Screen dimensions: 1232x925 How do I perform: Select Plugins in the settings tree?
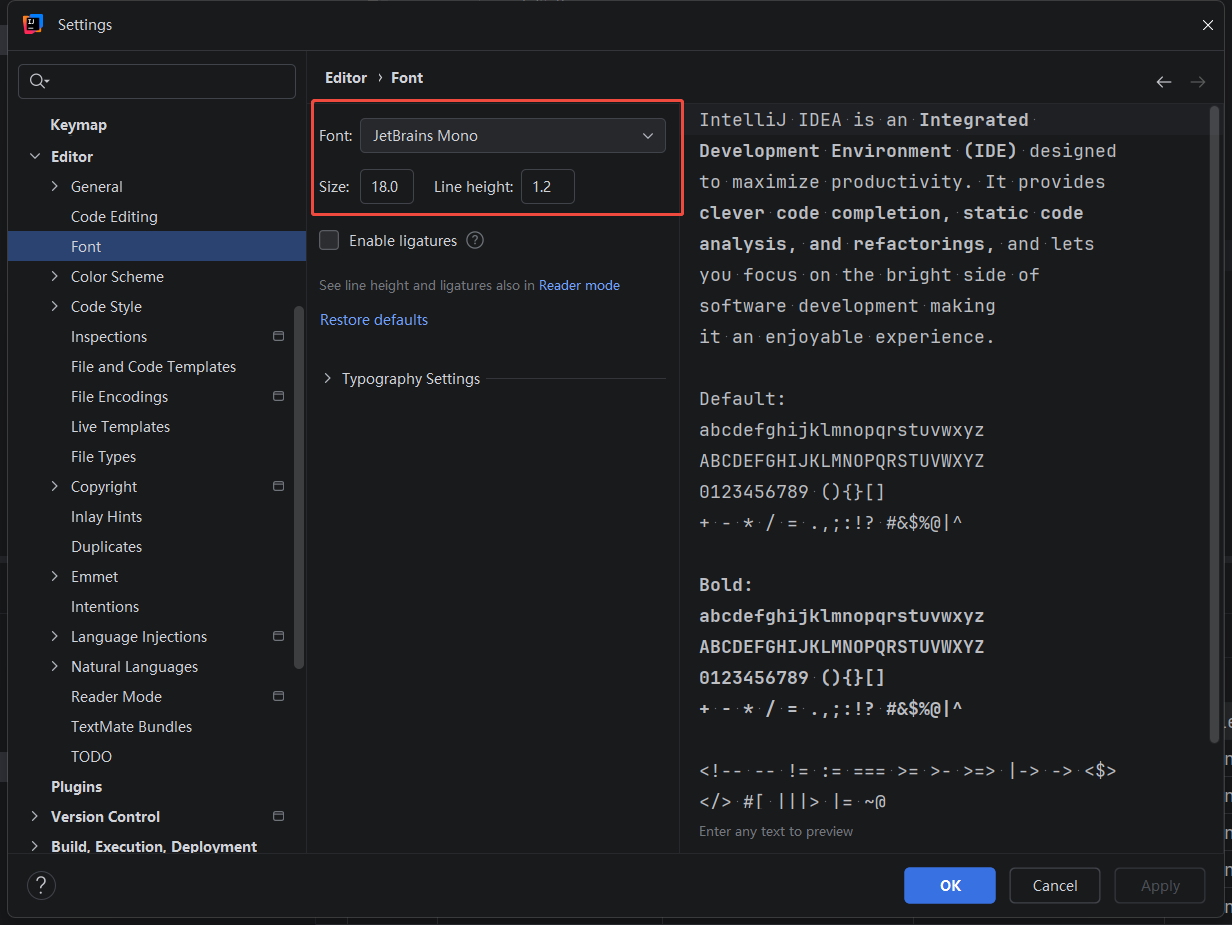pos(77,787)
